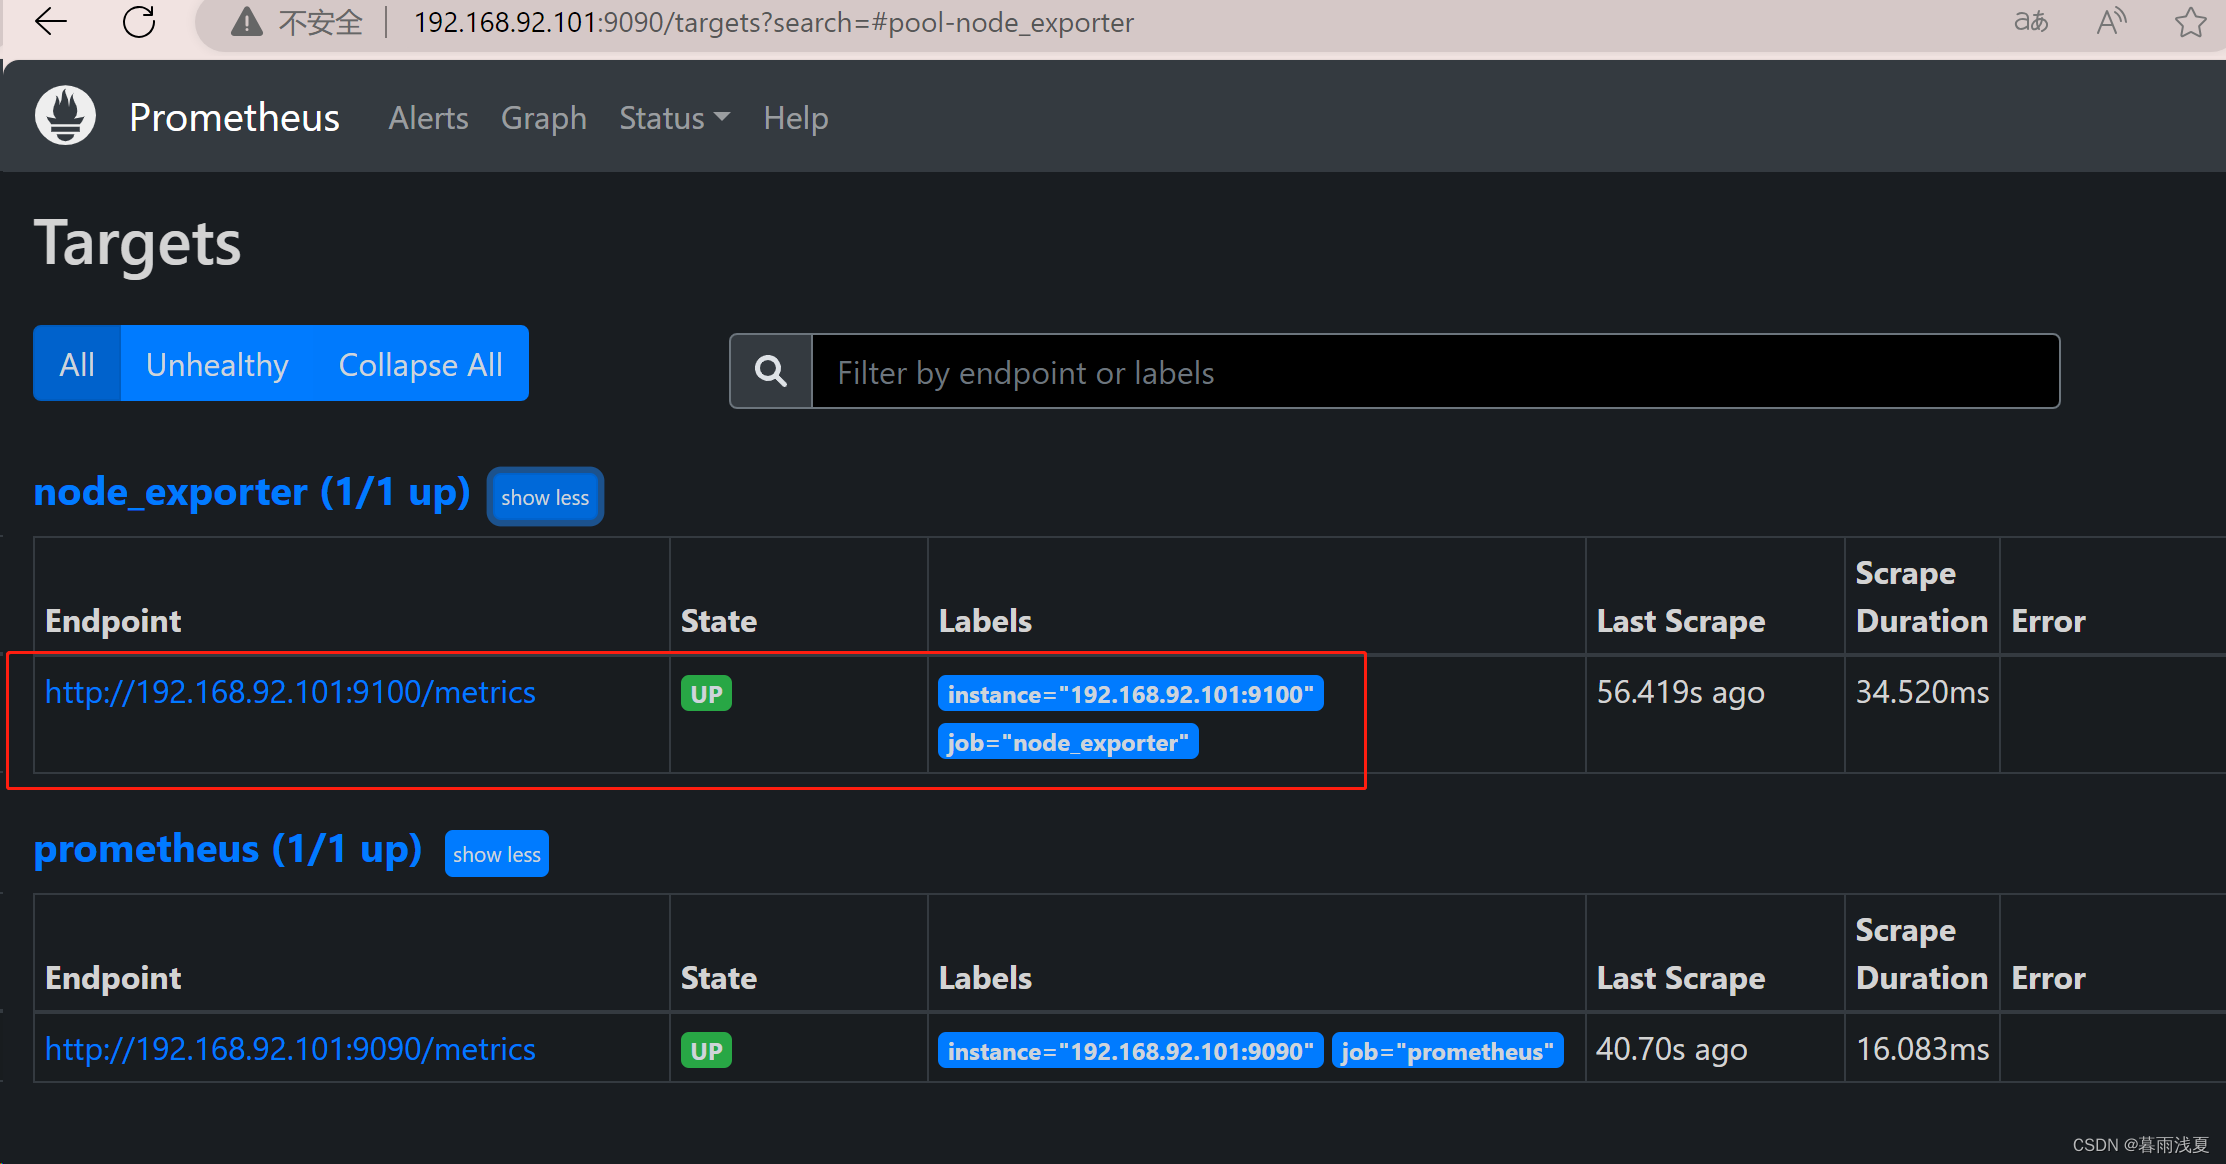Activate the read aloud icon
Viewport: 2226px width, 1164px height.
tap(2111, 21)
